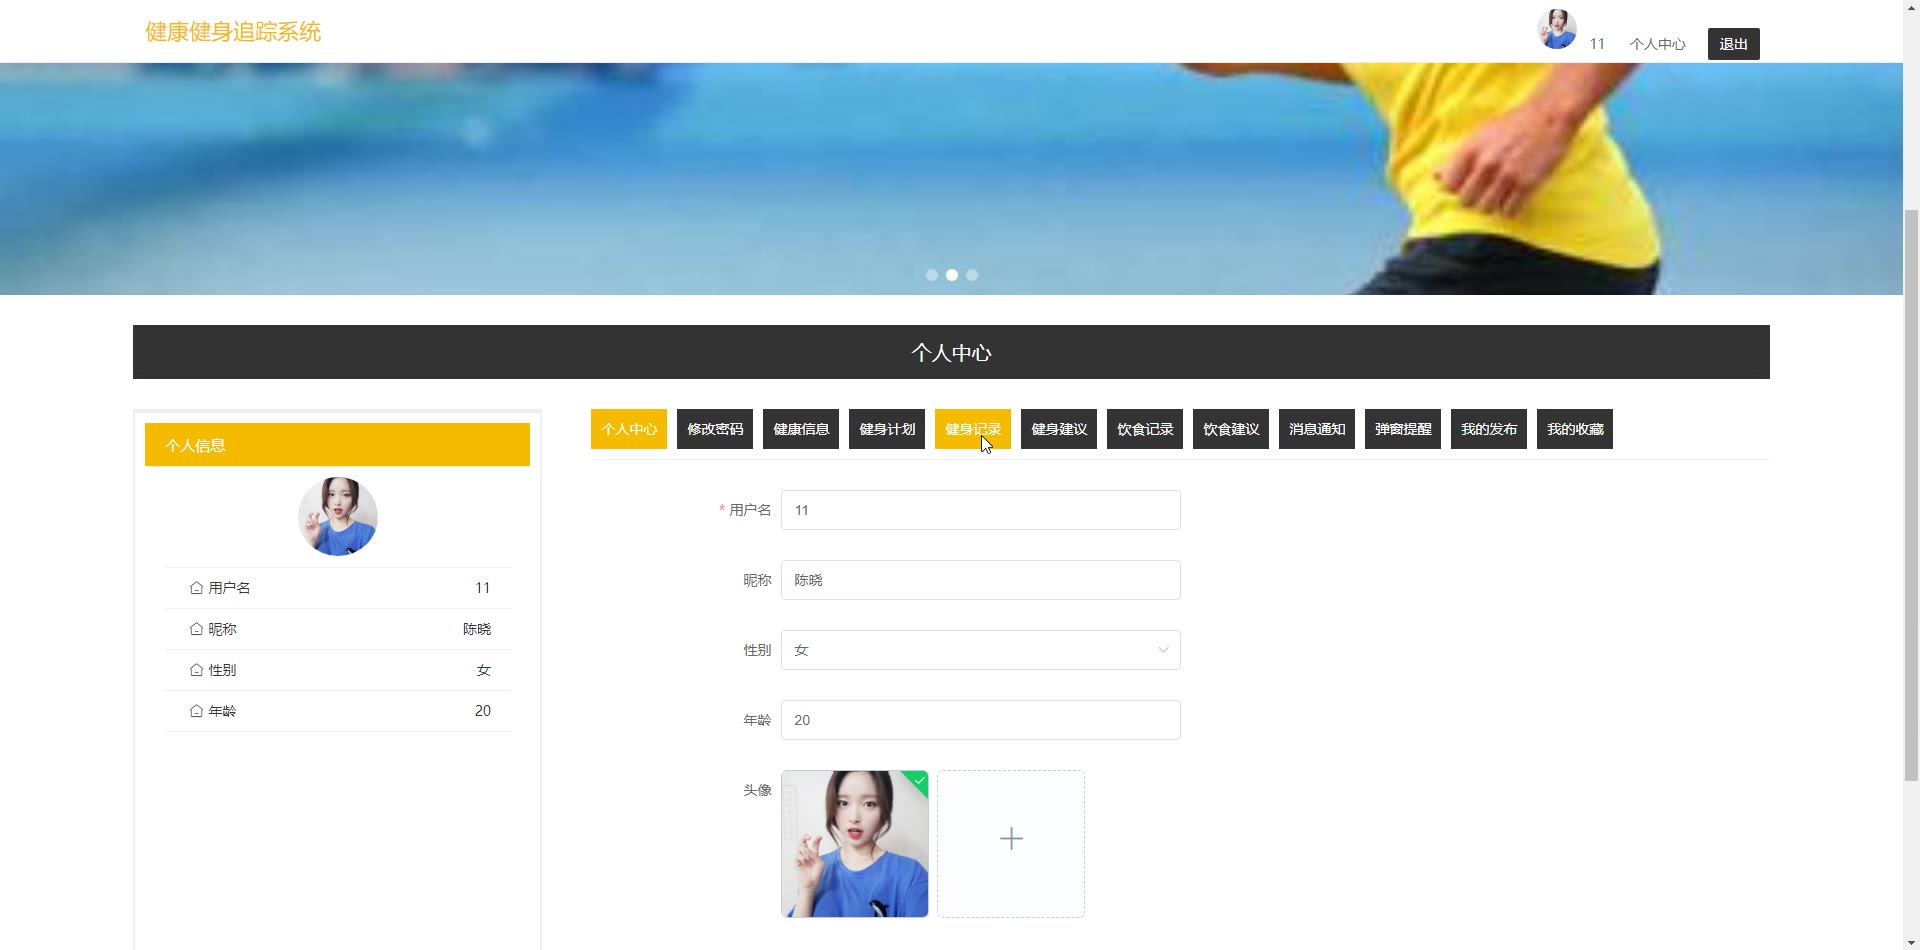
Task: Click scrollbar down arrow
Action: (x=1911, y=941)
